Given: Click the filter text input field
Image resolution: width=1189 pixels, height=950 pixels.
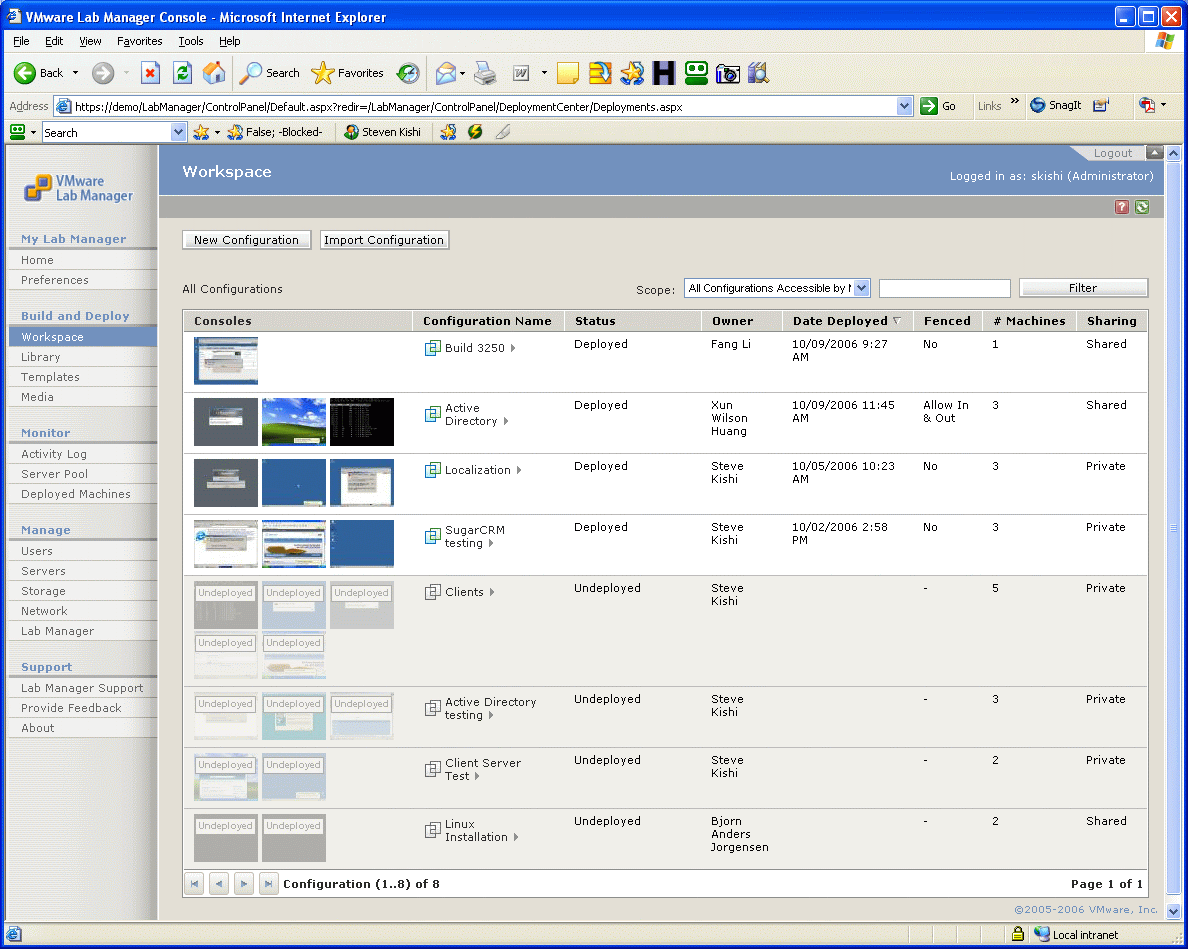Looking at the screenshot, I should click(945, 288).
